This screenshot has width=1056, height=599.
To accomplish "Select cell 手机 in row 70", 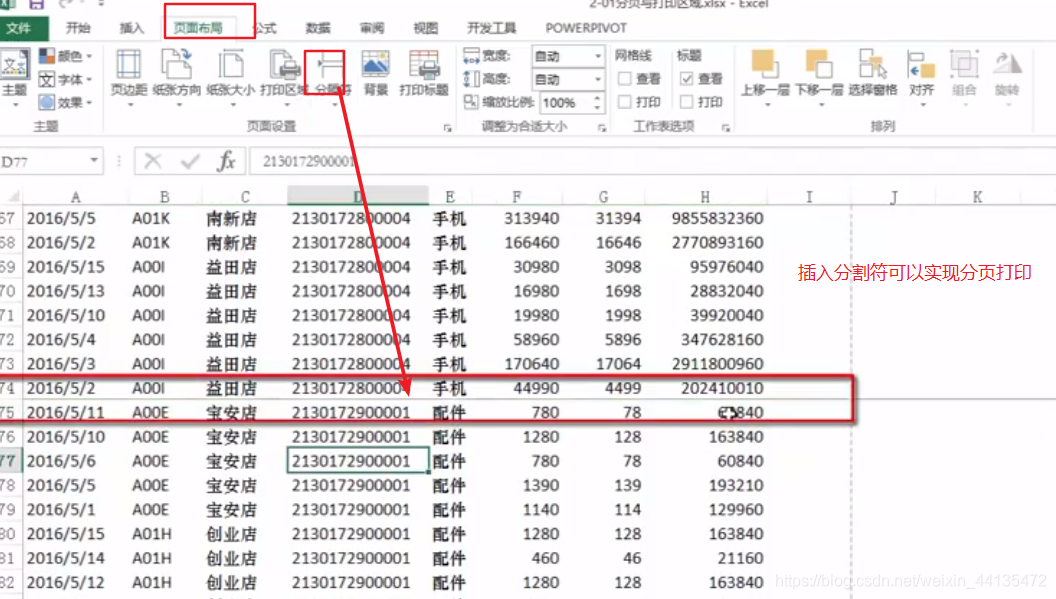I will pyautogui.click(x=450, y=291).
